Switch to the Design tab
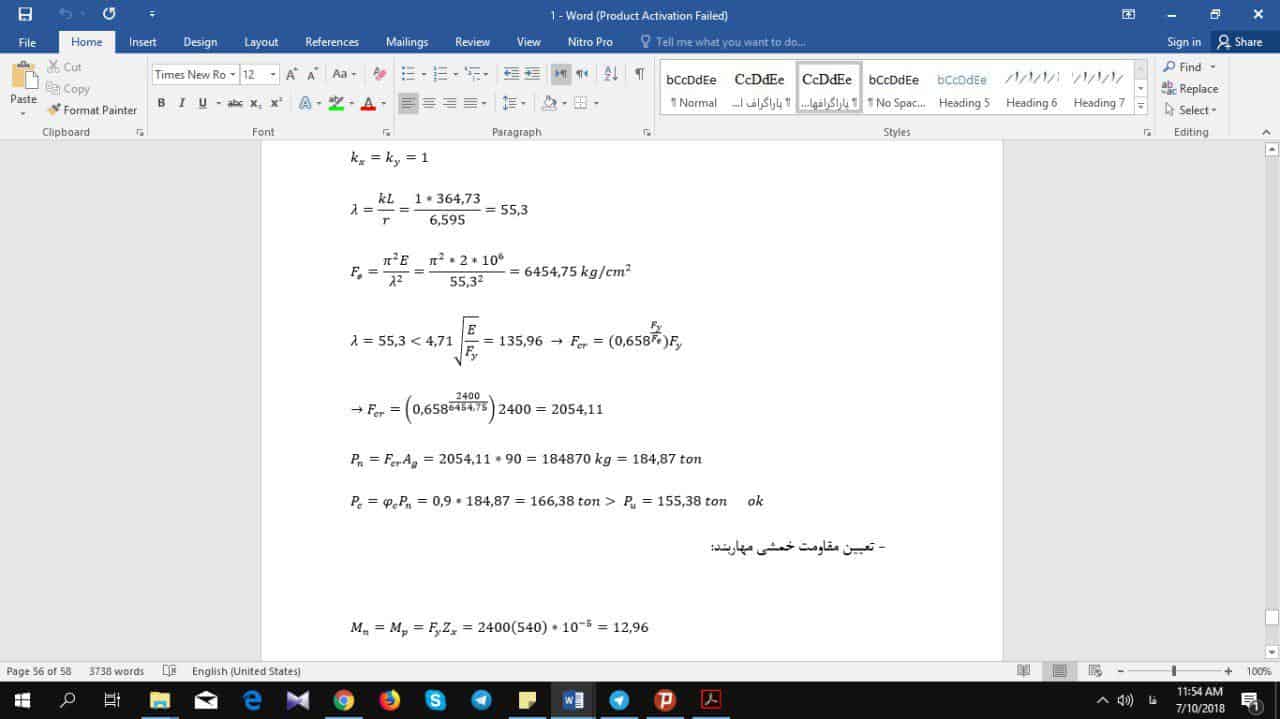 click(x=200, y=42)
